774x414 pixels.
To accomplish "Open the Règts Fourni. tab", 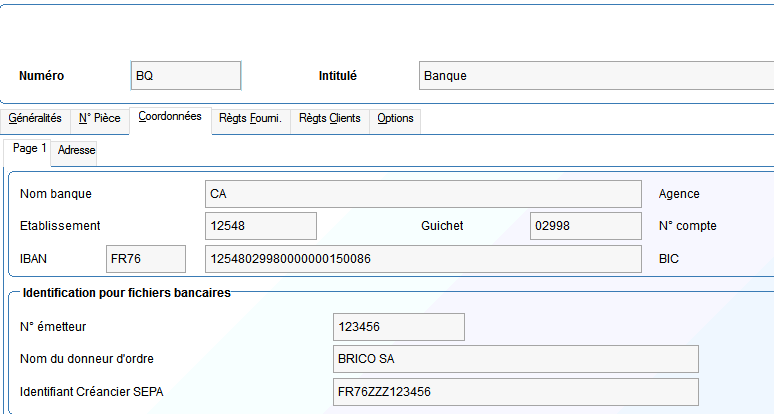I will (251, 118).
